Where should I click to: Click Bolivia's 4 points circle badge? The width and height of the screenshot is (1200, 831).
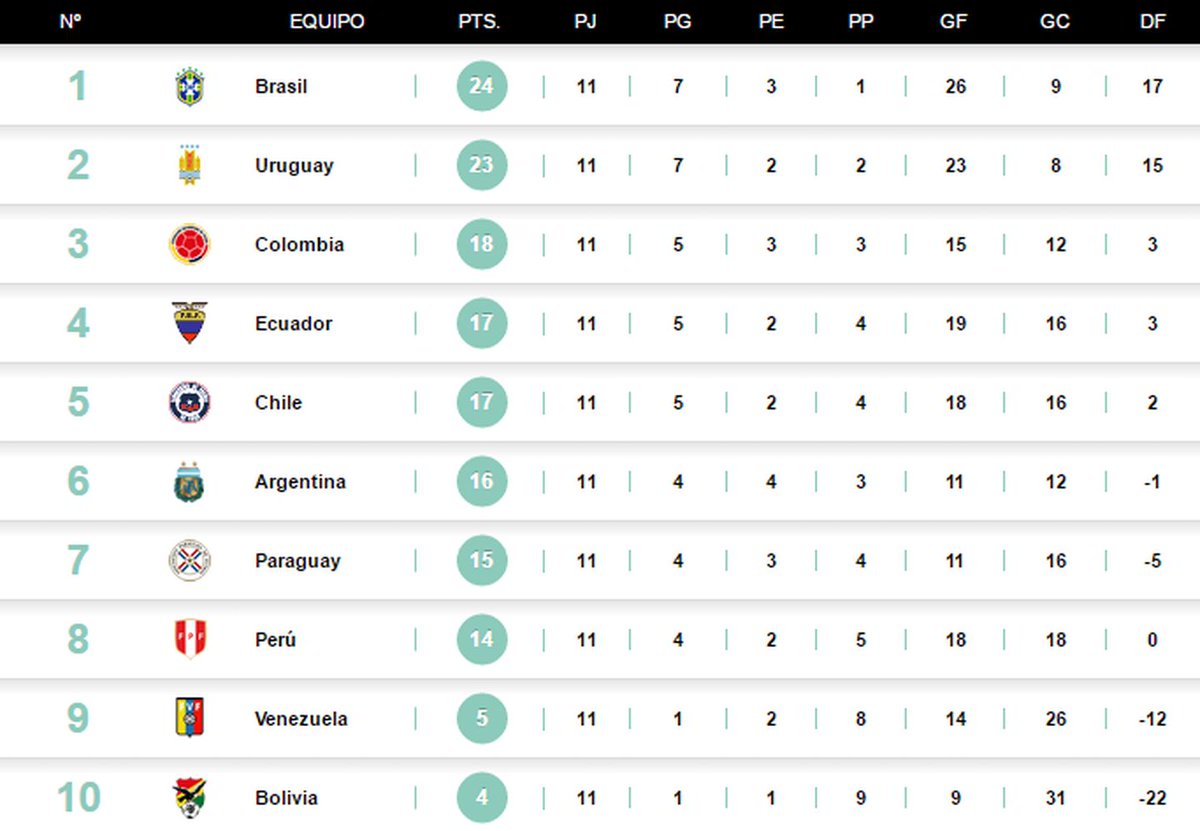pyautogui.click(x=482, y=798)
